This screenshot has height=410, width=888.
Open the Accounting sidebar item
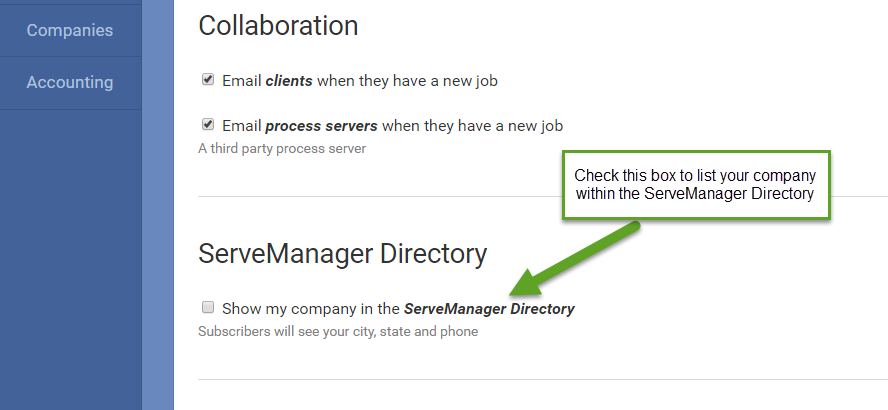click(x=70, y=82)
